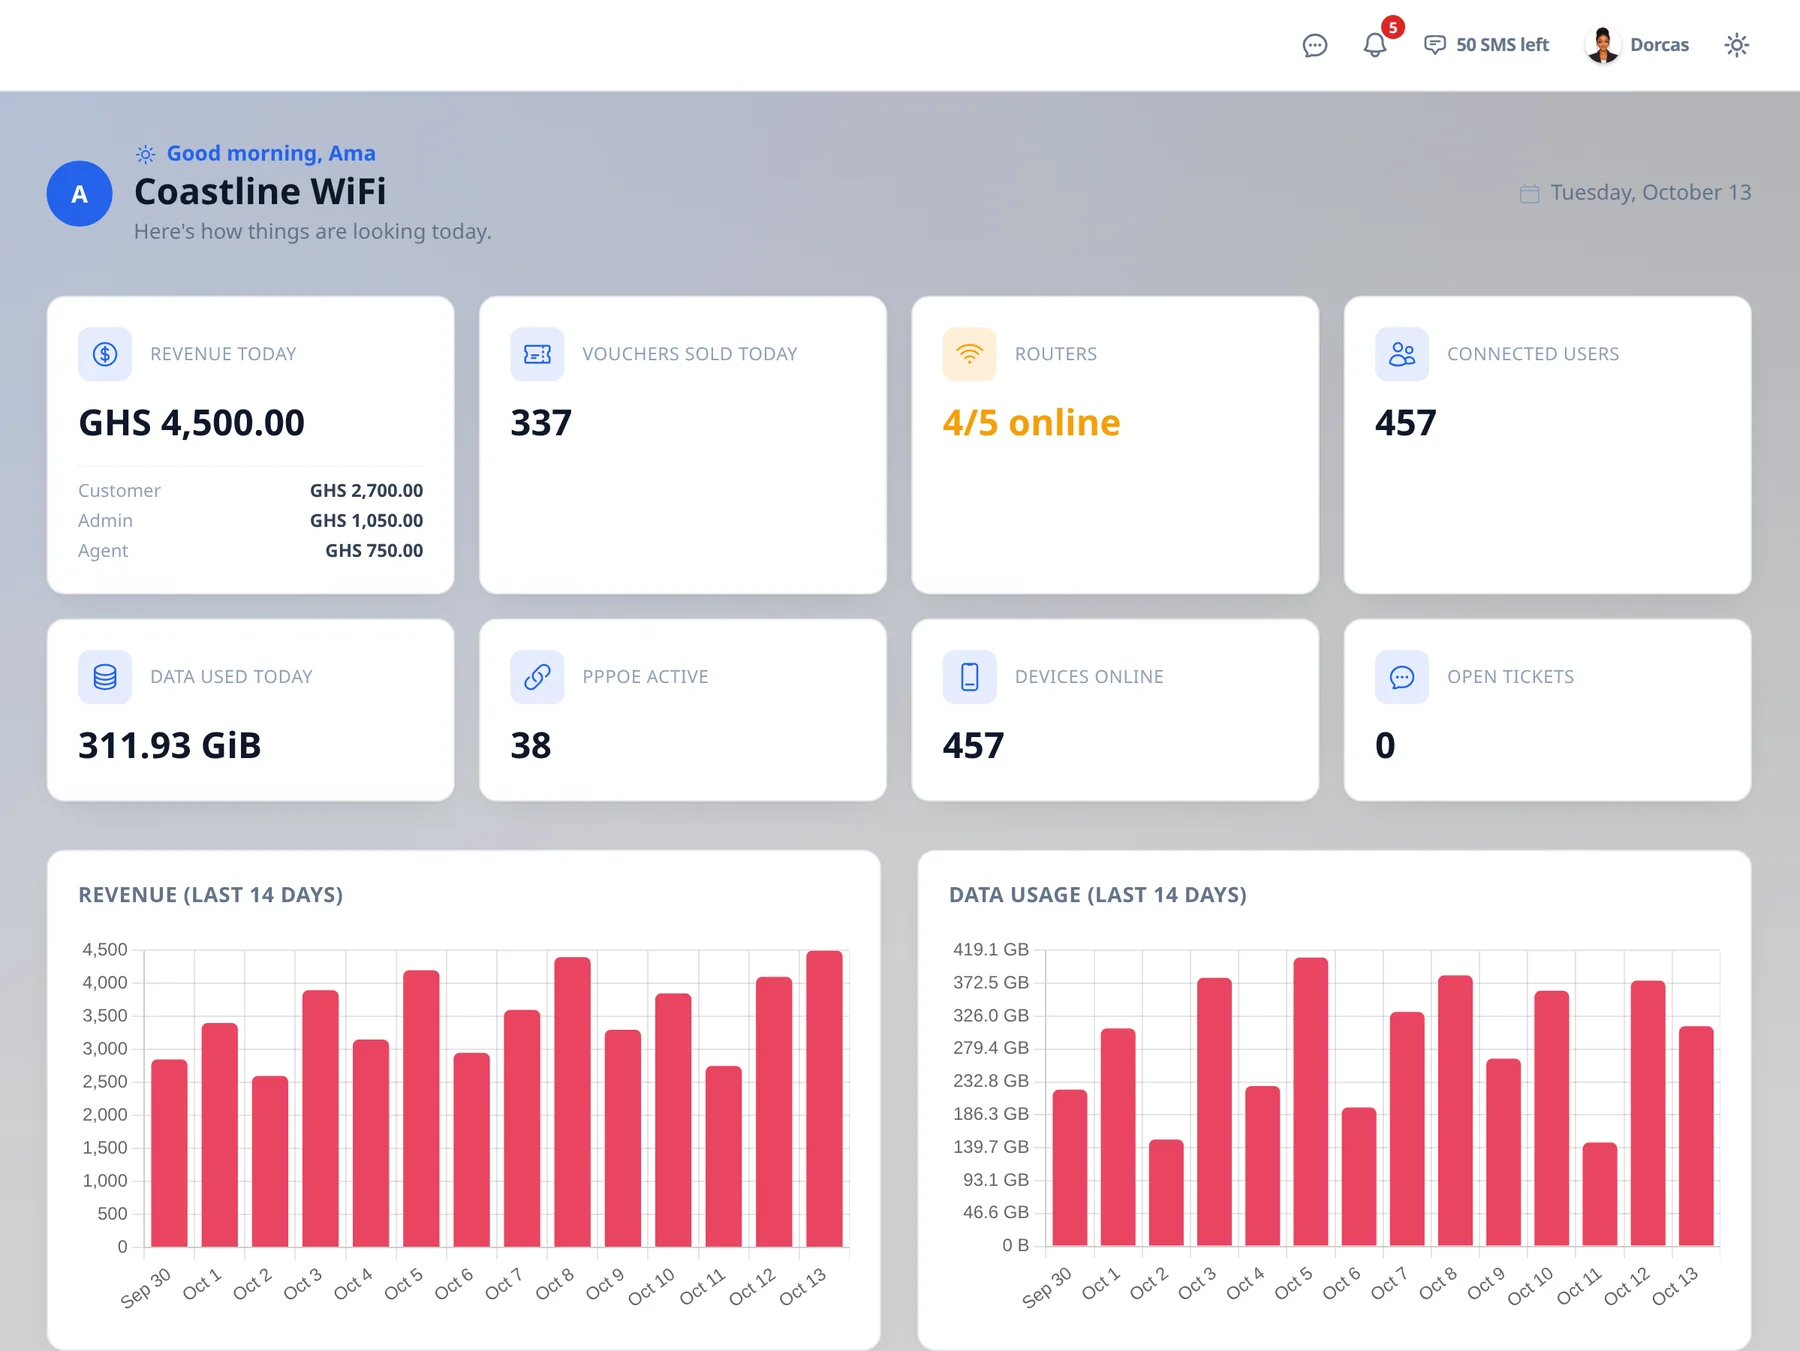Open the chat messages icon in header
The width and height of the screenshot is (1800, 1351).
point(1314,45)
